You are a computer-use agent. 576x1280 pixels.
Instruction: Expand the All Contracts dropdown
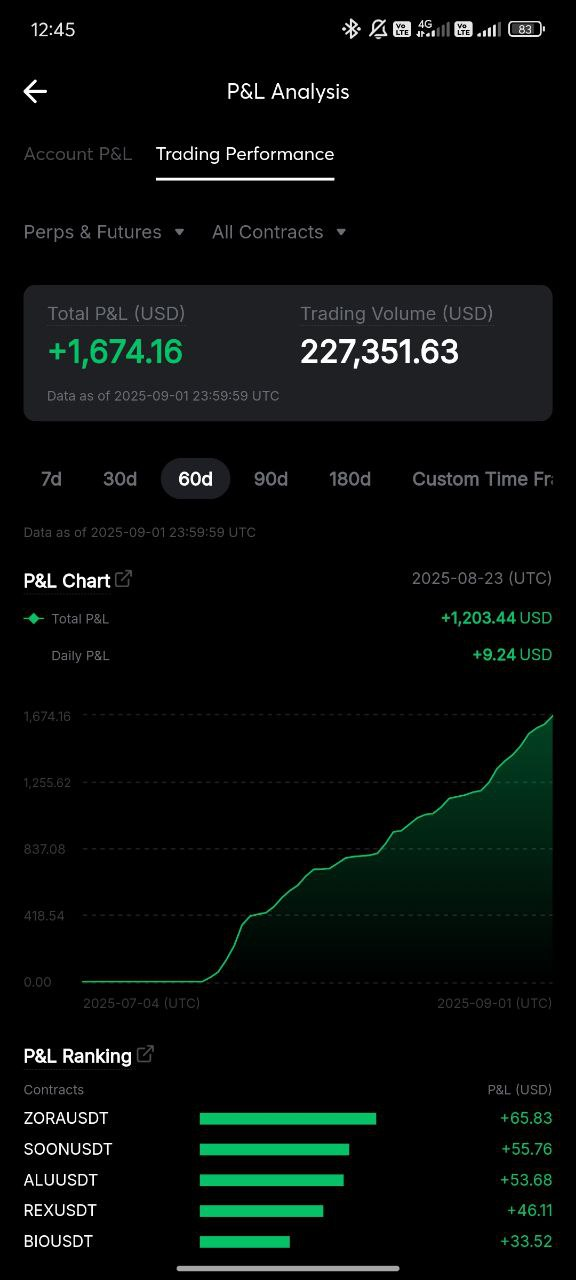click(279, 232)
